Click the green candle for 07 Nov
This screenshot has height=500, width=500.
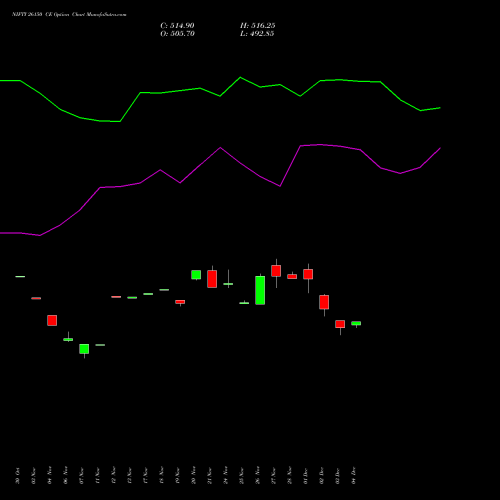pos(84,349)
